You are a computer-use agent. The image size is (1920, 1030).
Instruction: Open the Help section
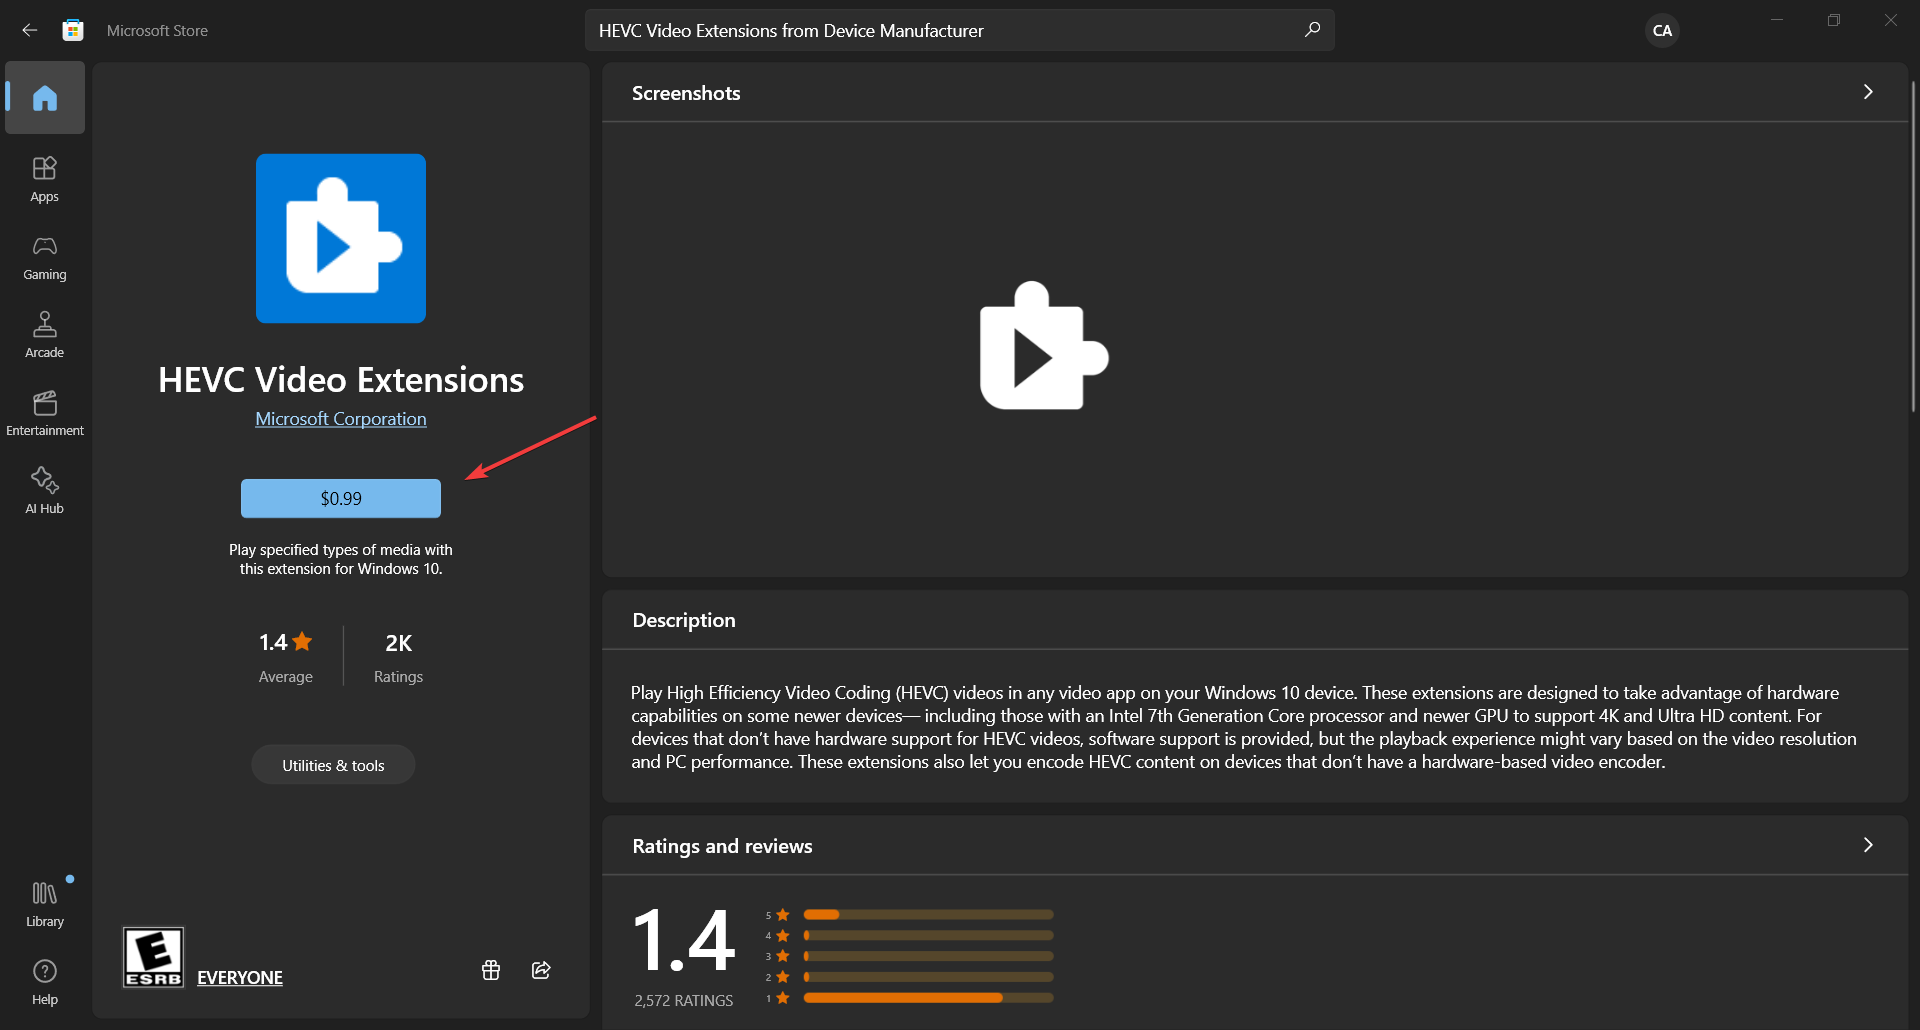click(x=45, y=982)
